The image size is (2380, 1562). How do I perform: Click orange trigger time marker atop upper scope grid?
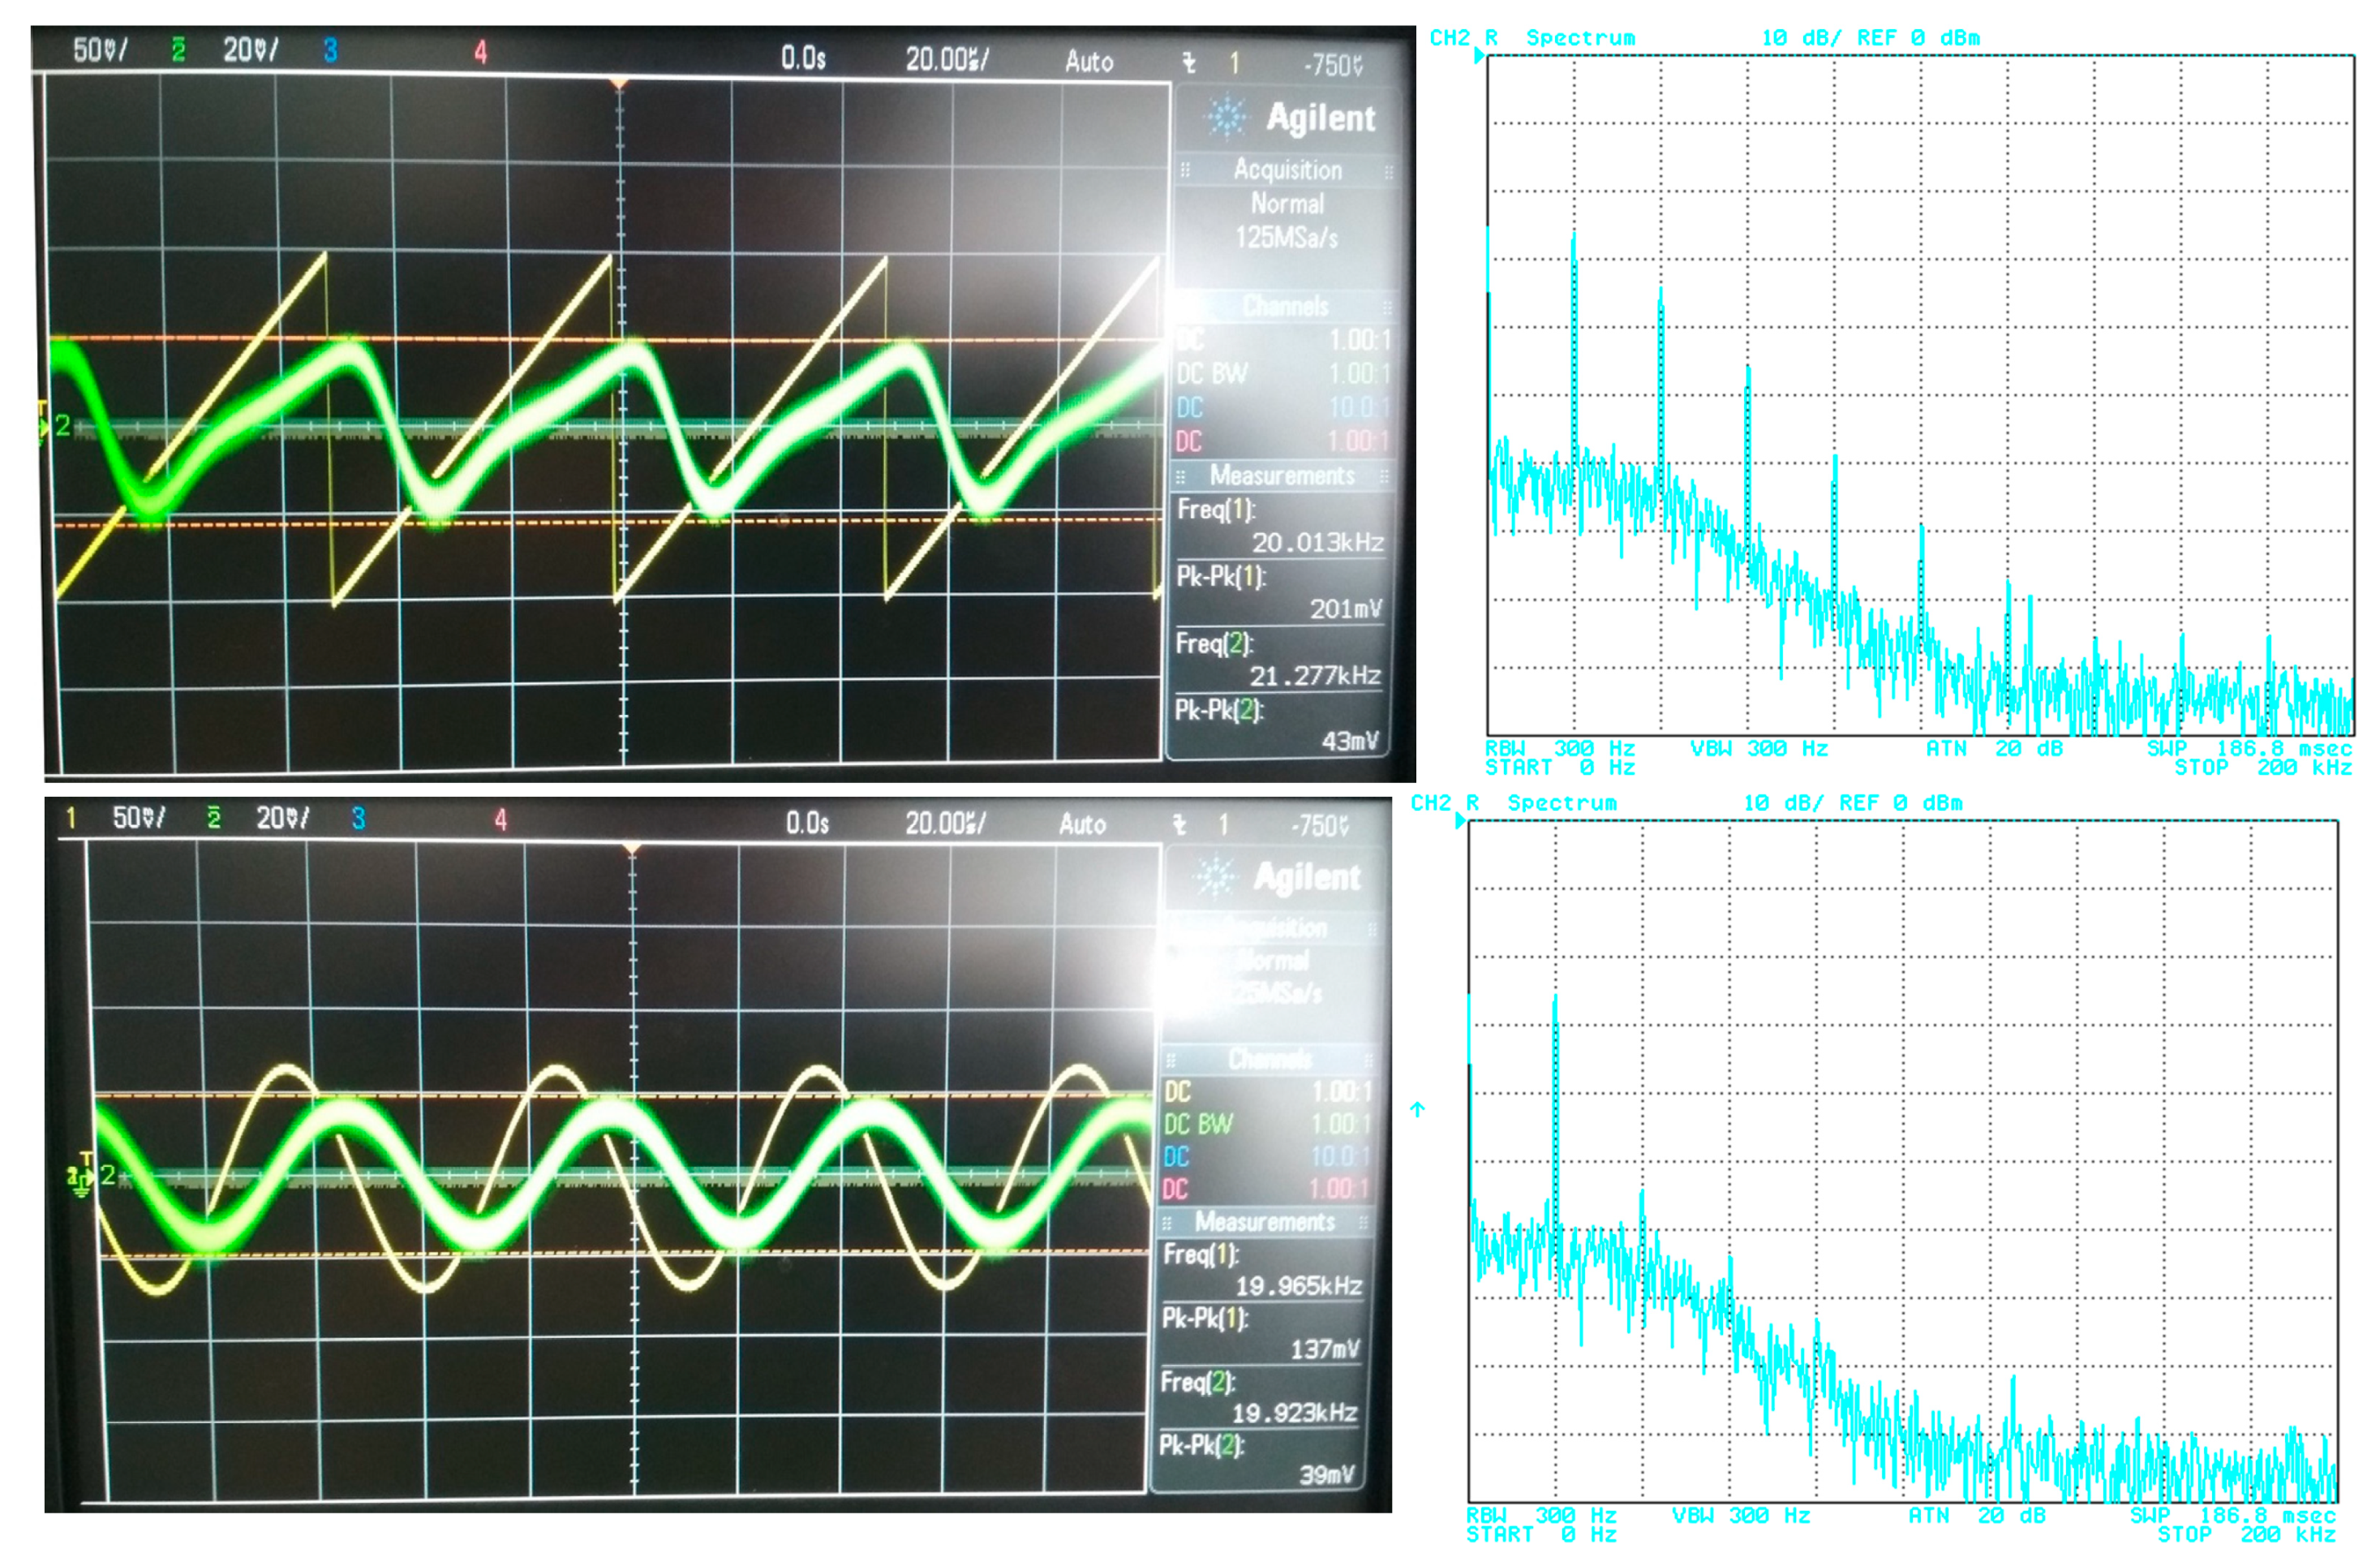point(620,83)
